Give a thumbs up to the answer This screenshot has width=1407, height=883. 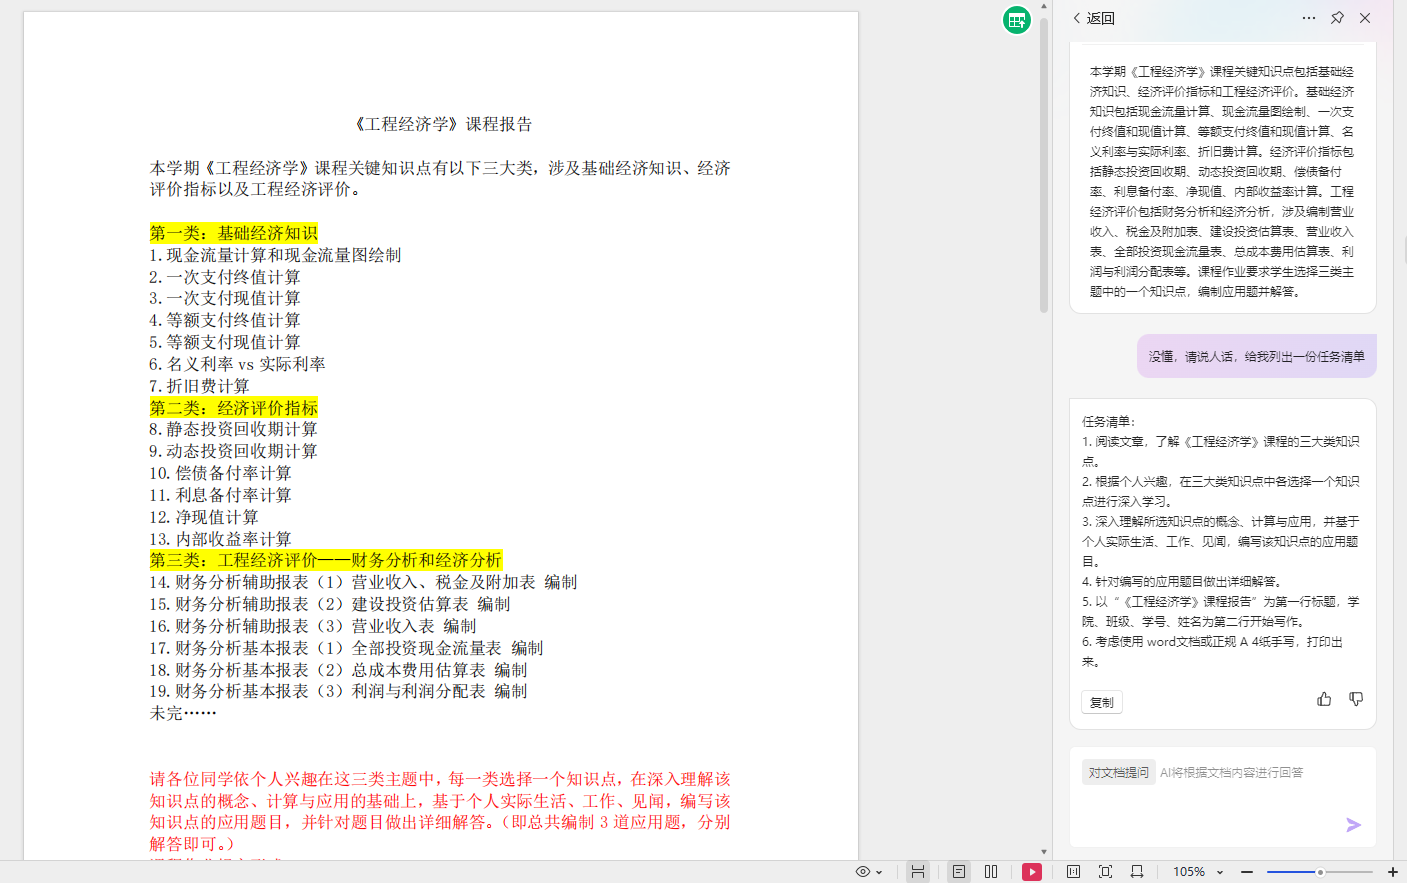pyautogui.click(x=1324, y=699)
